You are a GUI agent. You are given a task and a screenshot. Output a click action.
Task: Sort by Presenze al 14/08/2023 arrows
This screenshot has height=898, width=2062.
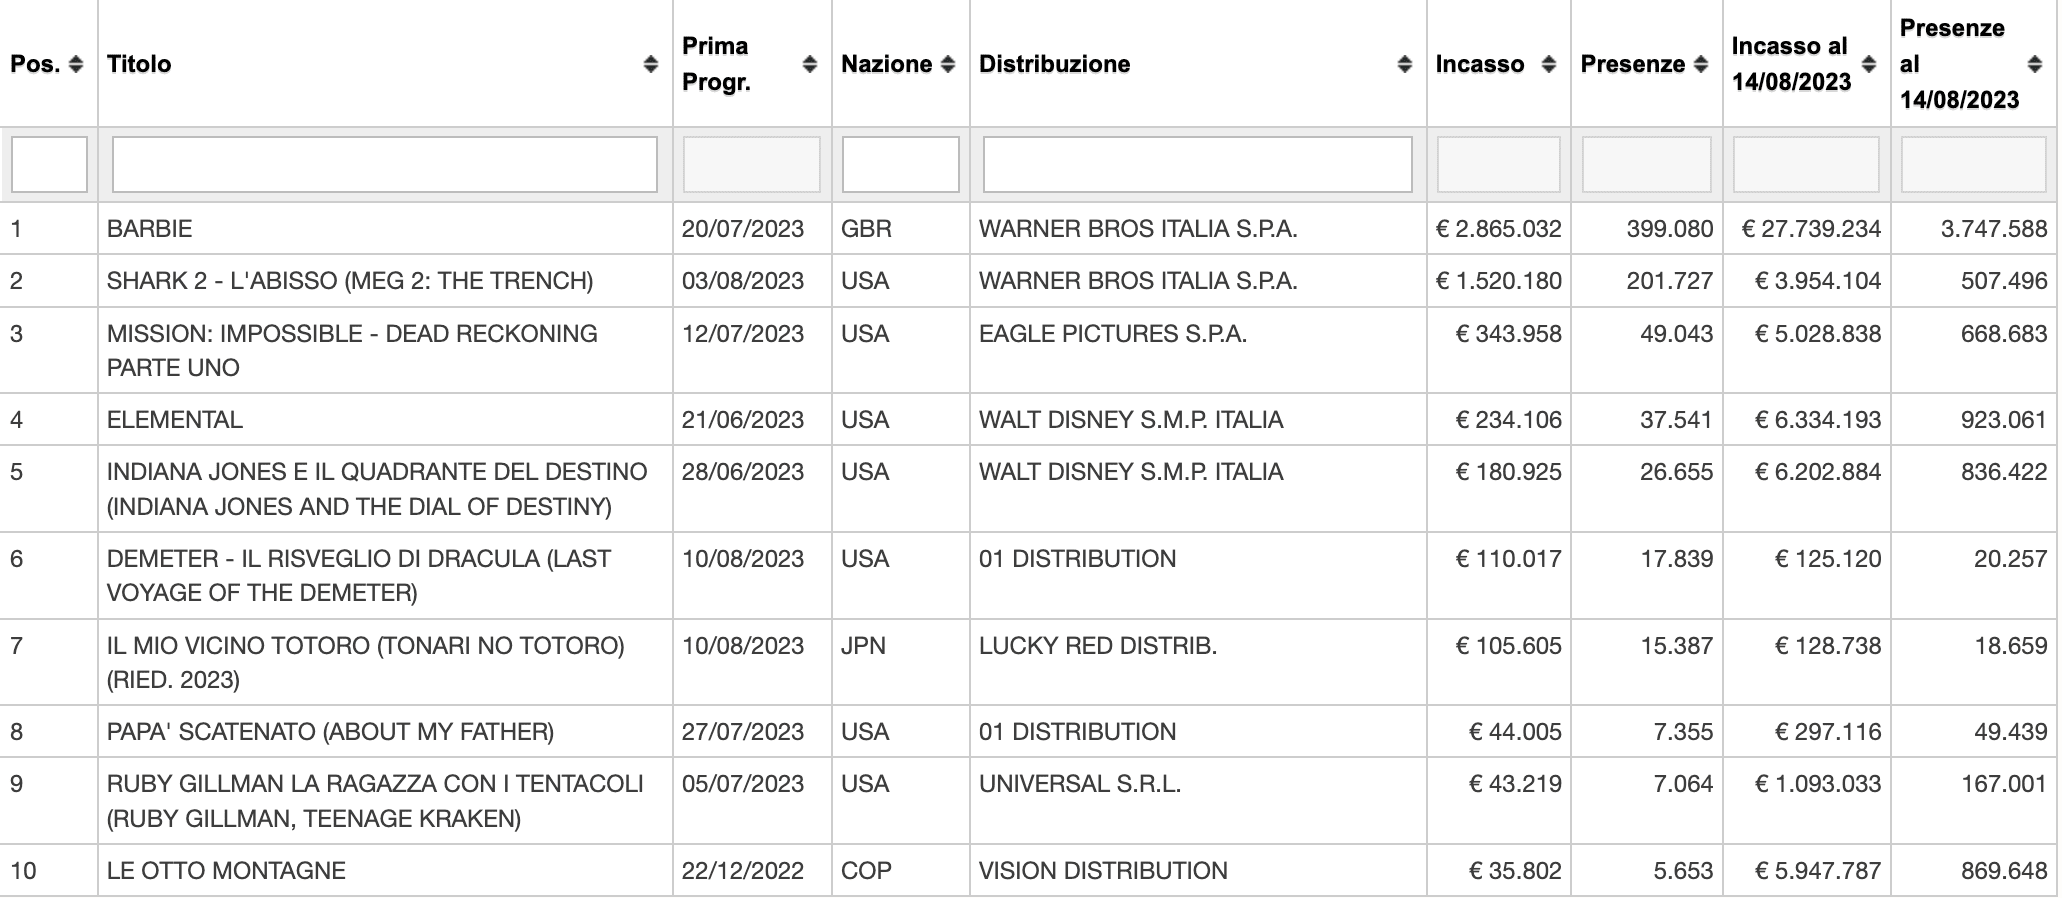pyautogui.click(x=2035, y=64)
